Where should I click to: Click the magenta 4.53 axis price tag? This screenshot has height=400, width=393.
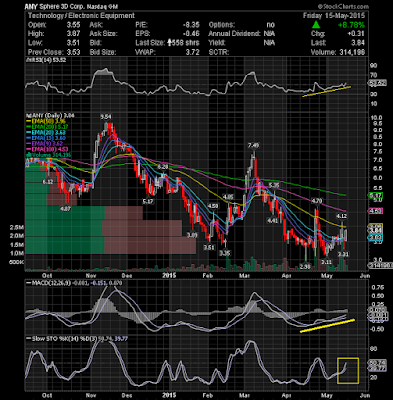point(376,211)
